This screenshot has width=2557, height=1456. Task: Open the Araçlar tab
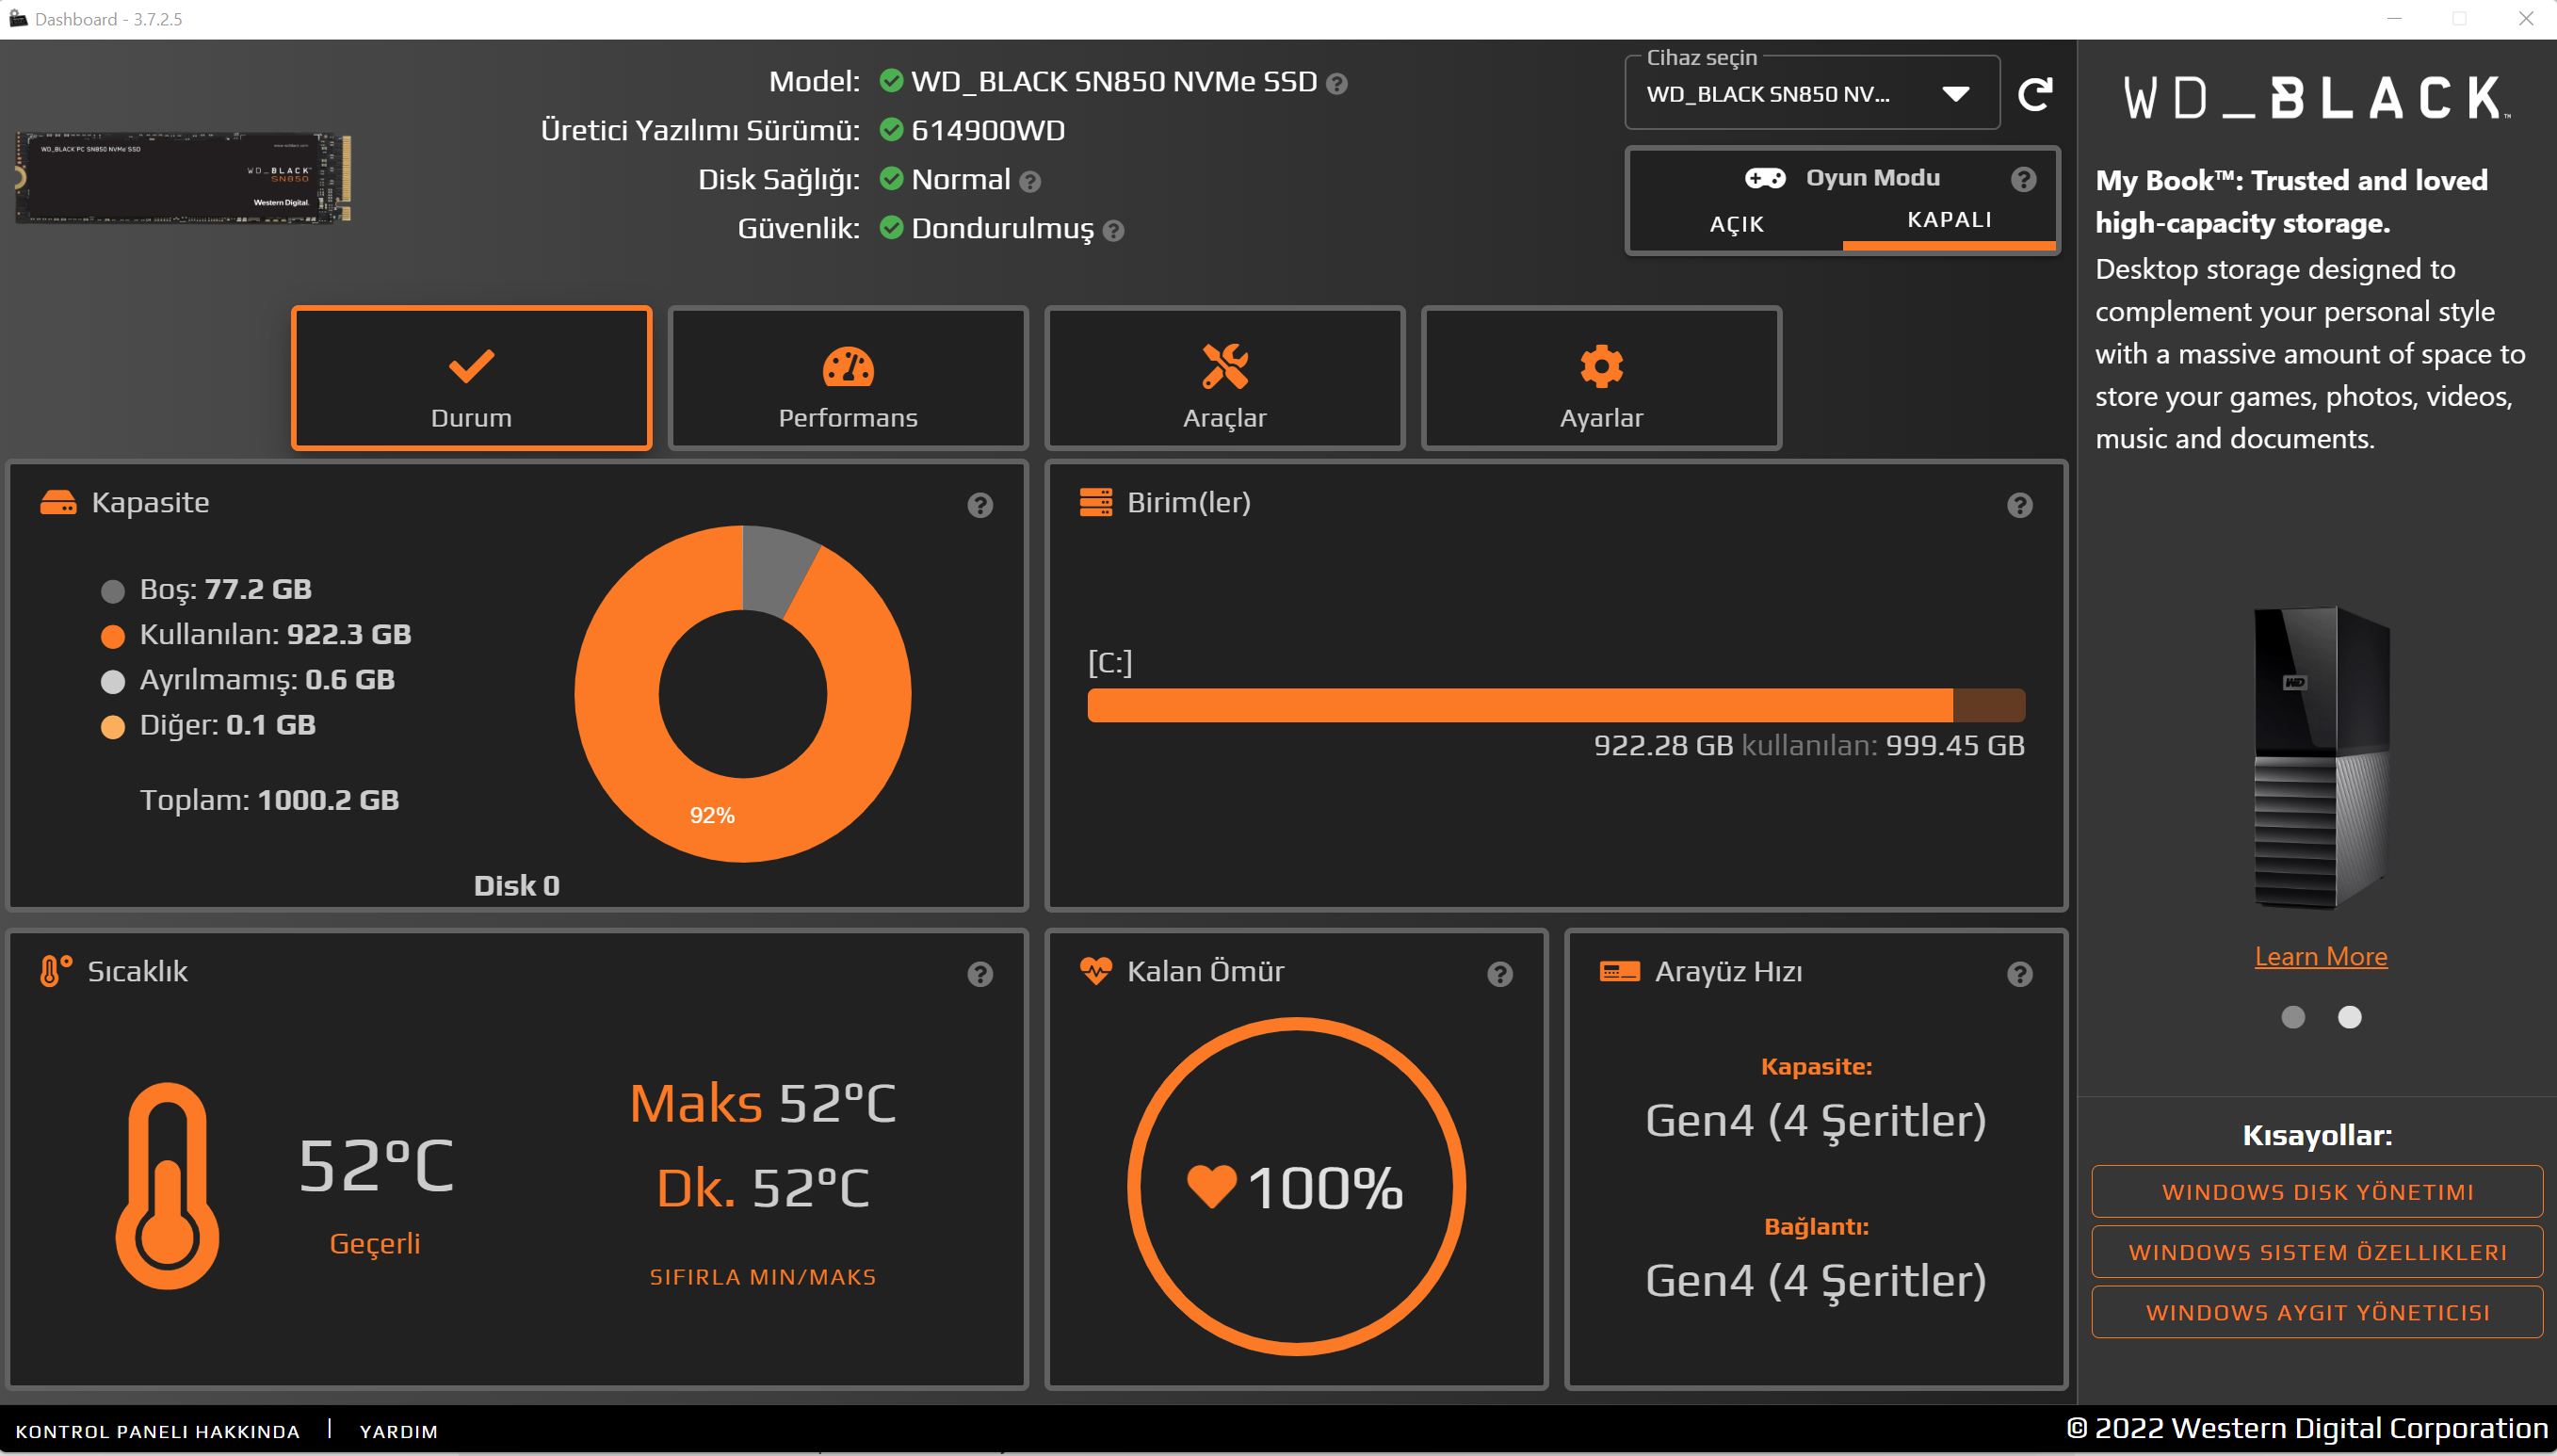[1224, 379]
